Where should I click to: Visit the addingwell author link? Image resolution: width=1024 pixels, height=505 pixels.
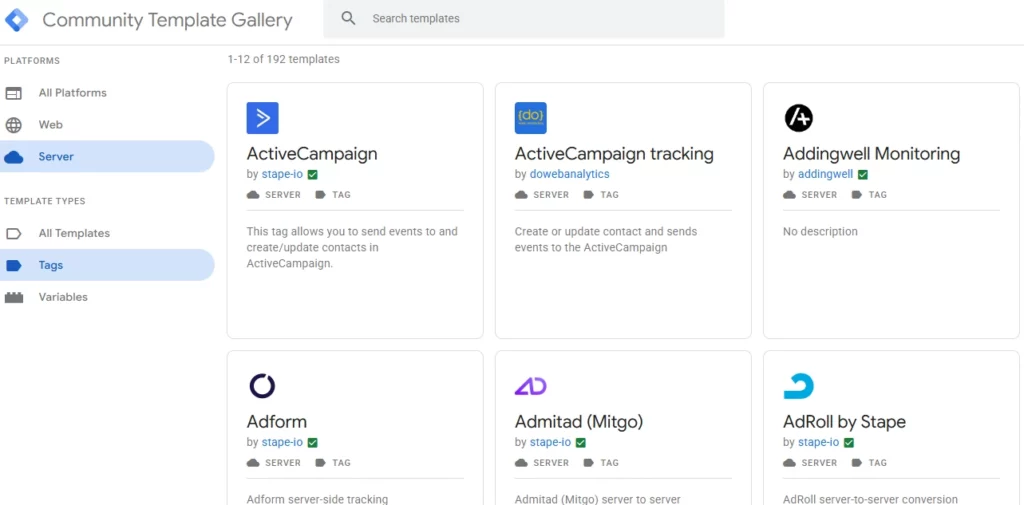pyautogui.click(x=825, y=174)
